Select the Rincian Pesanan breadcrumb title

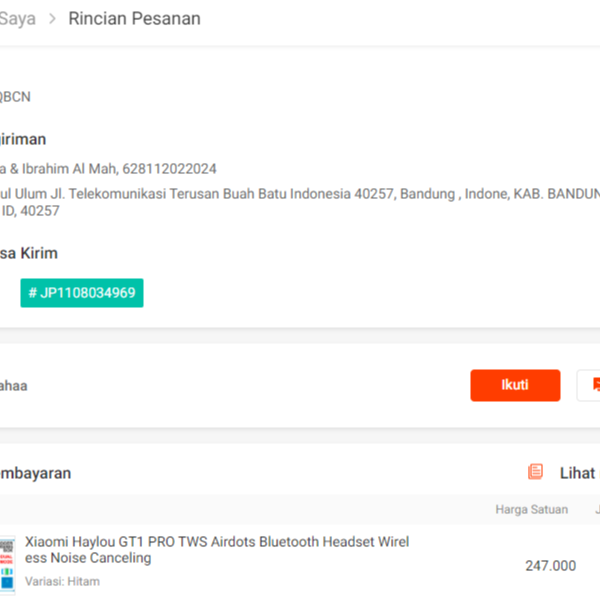tap(134, 19)
